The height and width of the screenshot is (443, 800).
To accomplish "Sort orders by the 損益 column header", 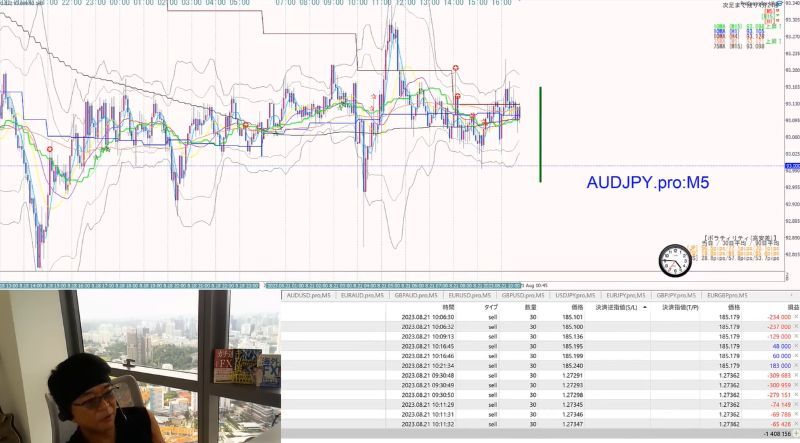I will click(x=792, y=307).
